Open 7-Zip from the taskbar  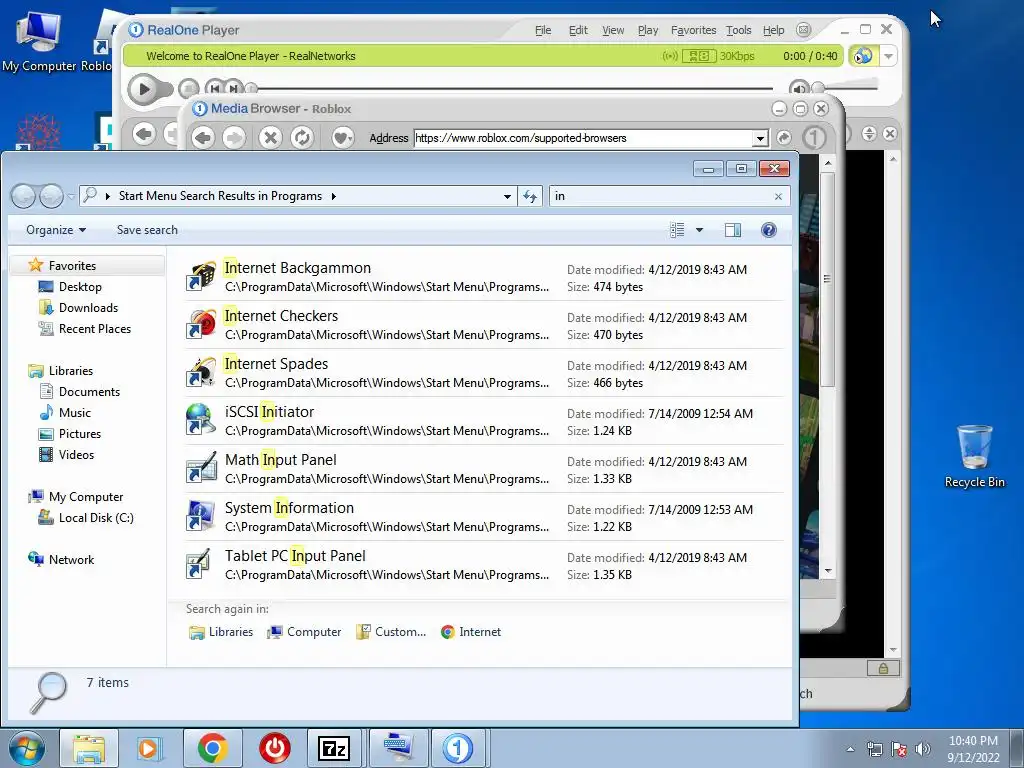pos(334,748)
